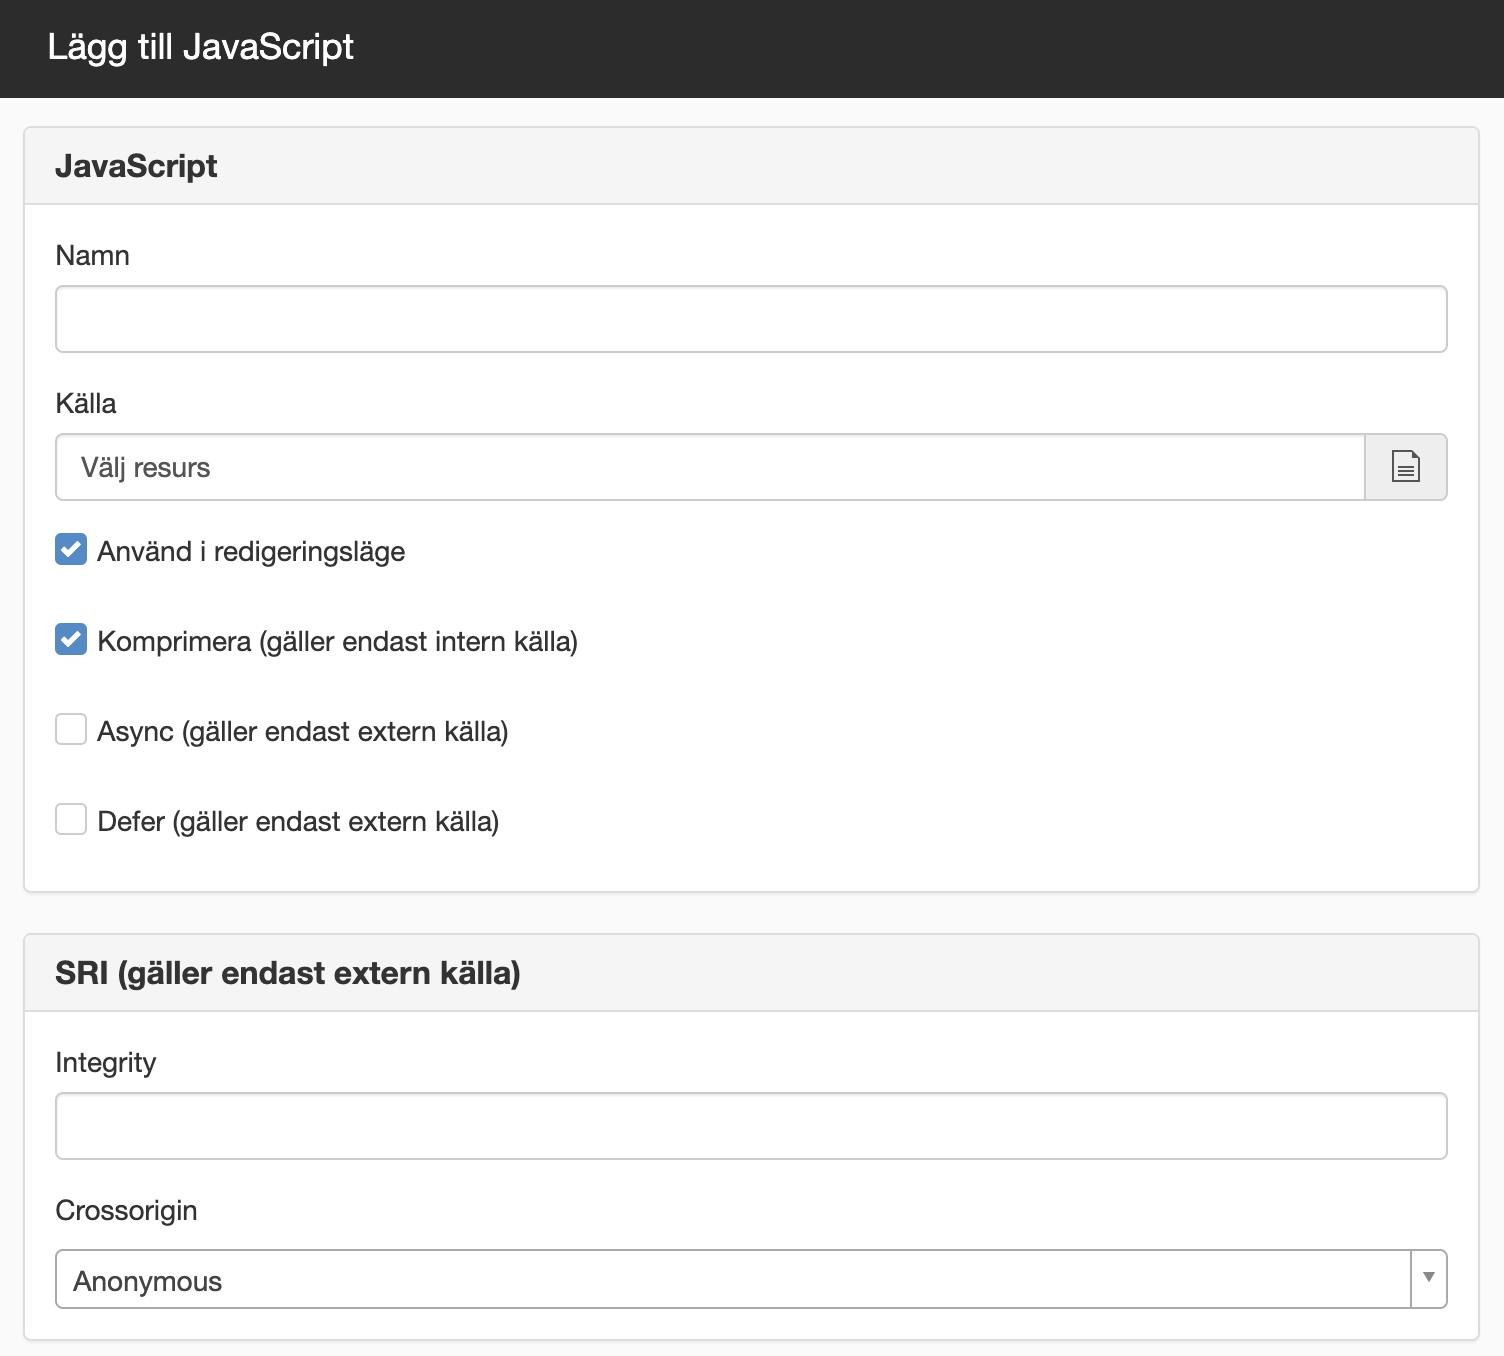Uncheck the Använd i redigeringsläge checkbox
Image resolution: width=1504 pixels, height=1356 pixels.
point(71,550)
